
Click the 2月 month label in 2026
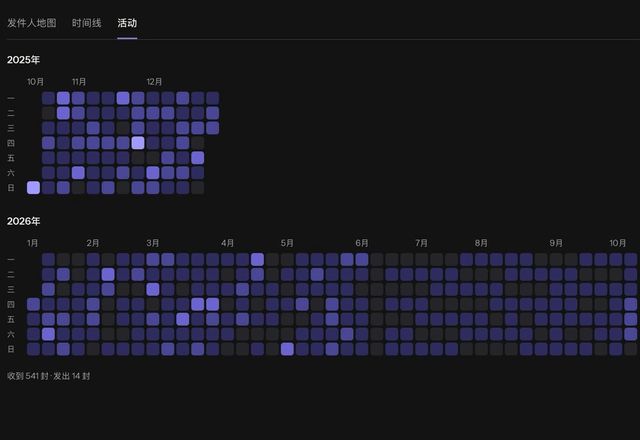point(93,243)
